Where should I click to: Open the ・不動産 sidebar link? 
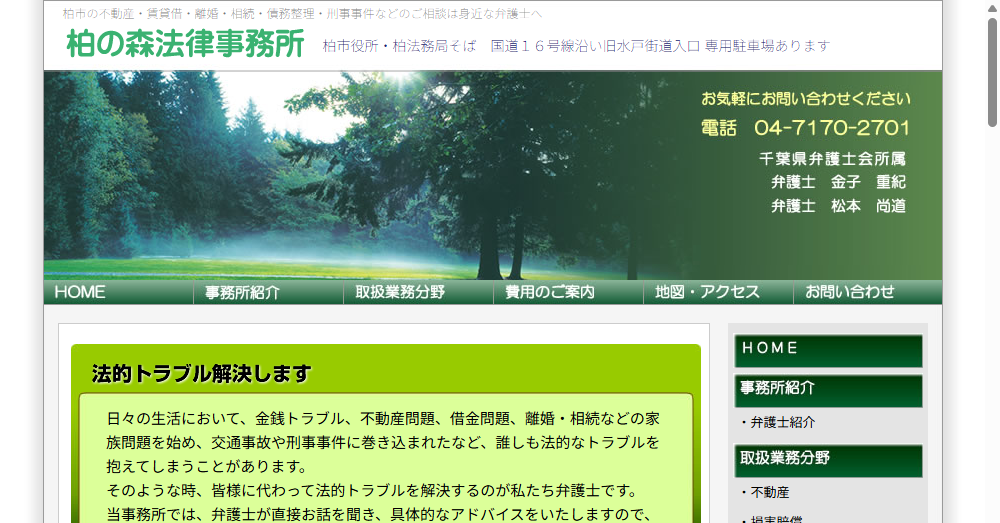point(765,492)
